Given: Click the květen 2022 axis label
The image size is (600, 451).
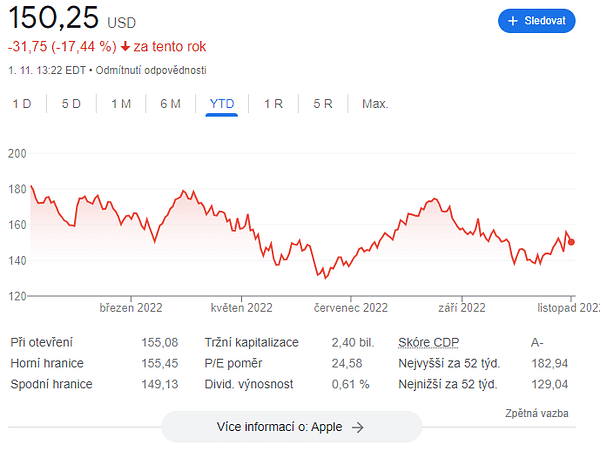Looking at the screenshot, I should click(x=241, y=308).
